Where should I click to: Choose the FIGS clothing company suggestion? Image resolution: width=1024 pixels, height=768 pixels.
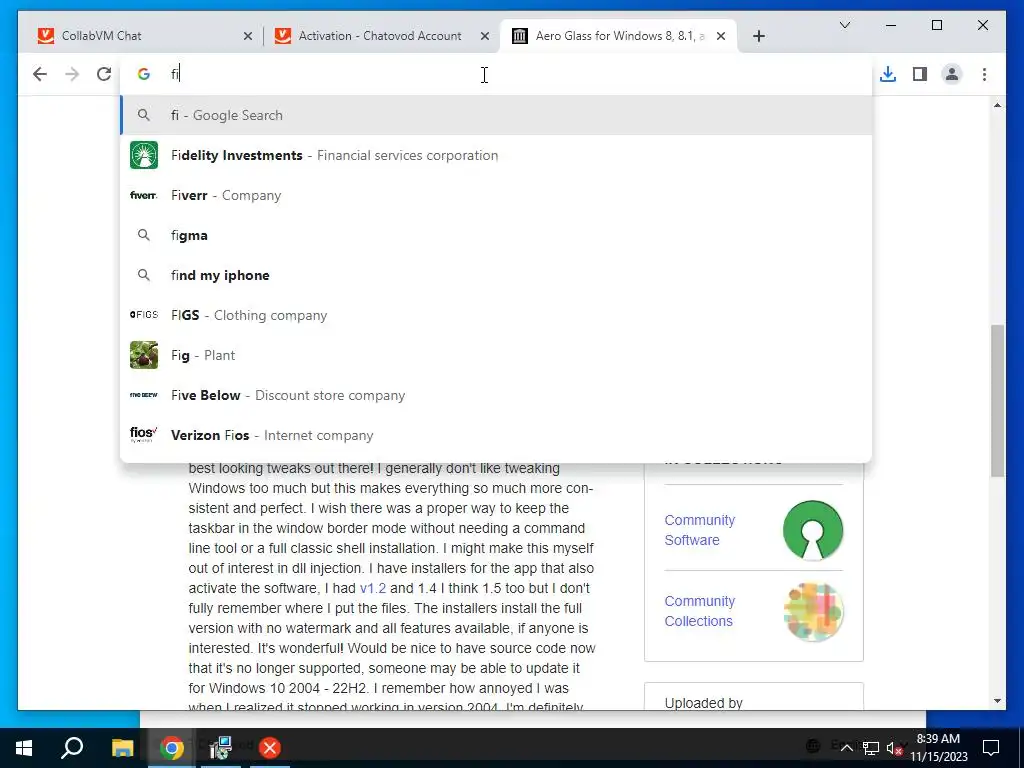[496, 315]
